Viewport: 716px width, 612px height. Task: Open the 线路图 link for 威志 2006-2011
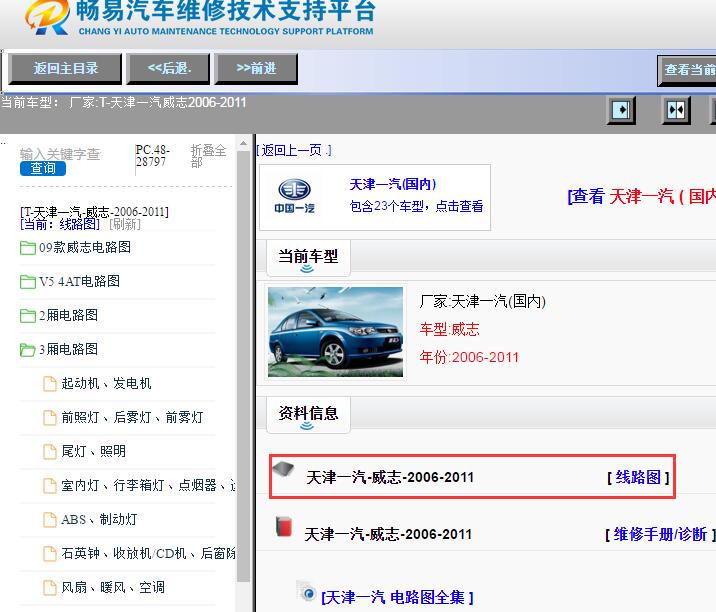(638, 477)
